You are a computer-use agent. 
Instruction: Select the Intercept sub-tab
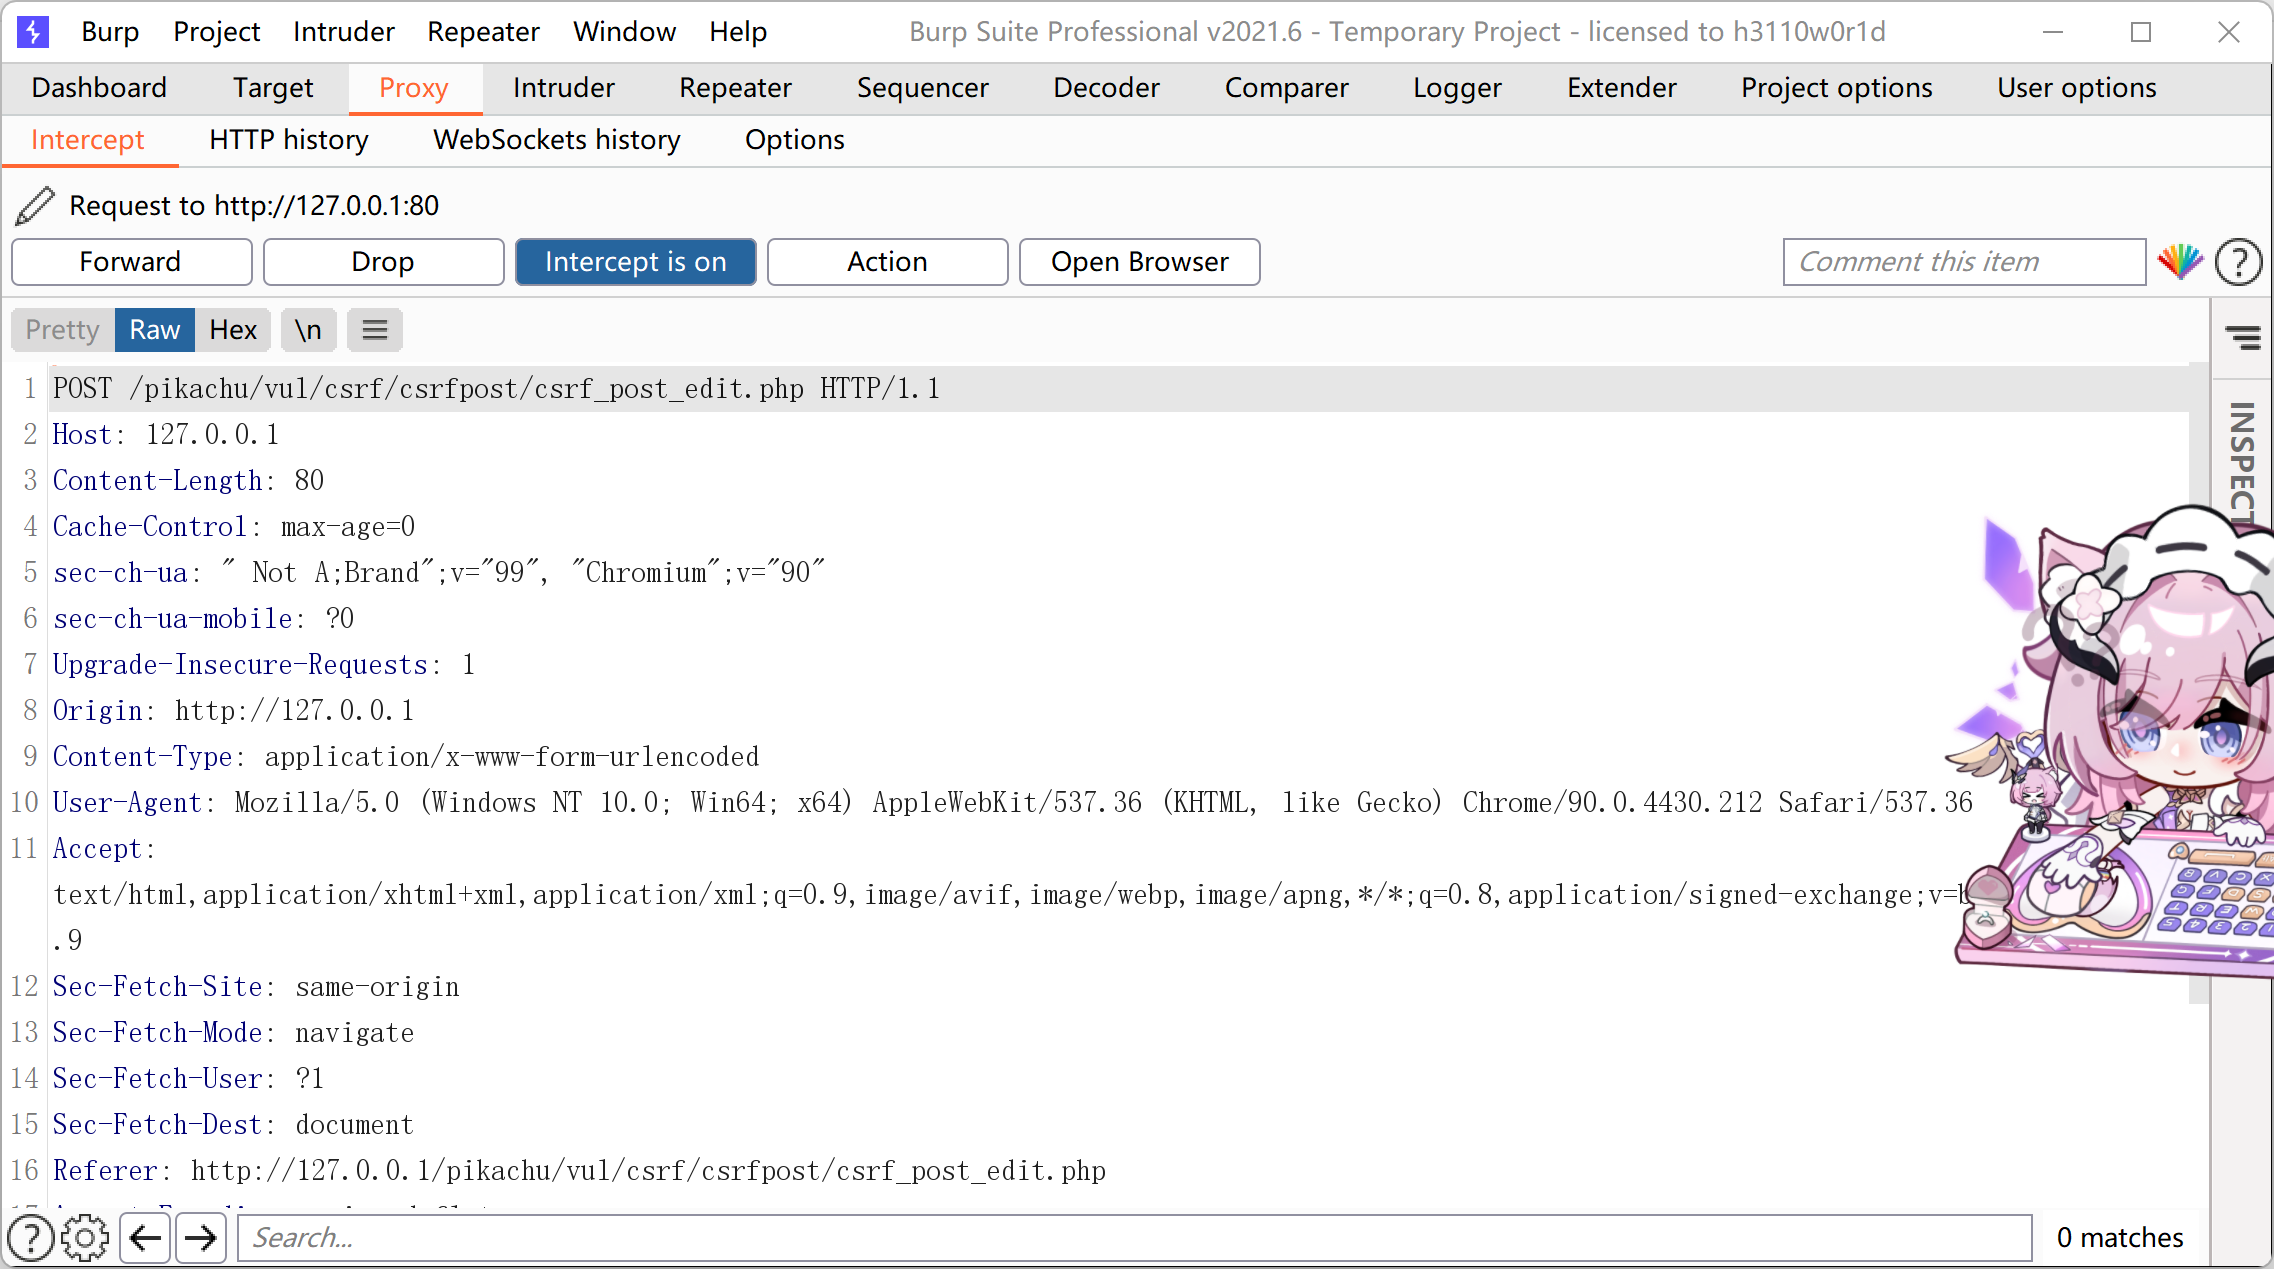pyautogui.click(x=88, y=140)
